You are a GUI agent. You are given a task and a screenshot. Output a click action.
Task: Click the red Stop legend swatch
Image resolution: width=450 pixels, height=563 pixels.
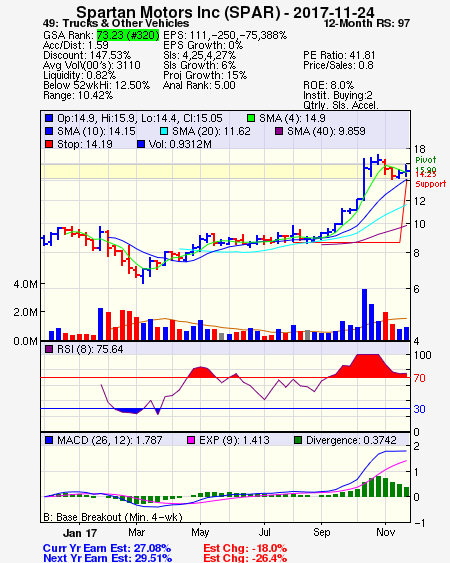49,144
